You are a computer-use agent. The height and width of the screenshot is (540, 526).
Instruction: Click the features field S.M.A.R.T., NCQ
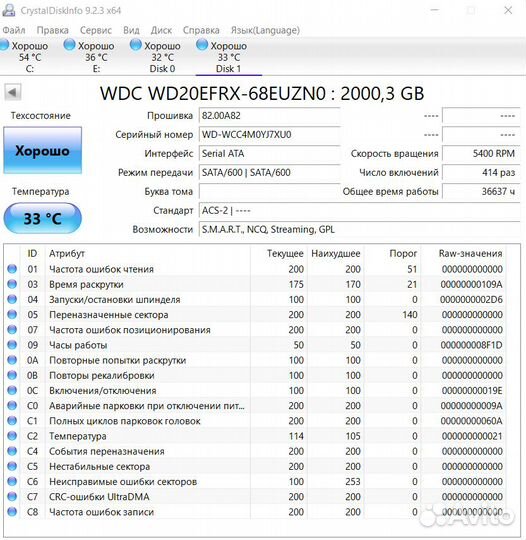(x=359, y=229)
